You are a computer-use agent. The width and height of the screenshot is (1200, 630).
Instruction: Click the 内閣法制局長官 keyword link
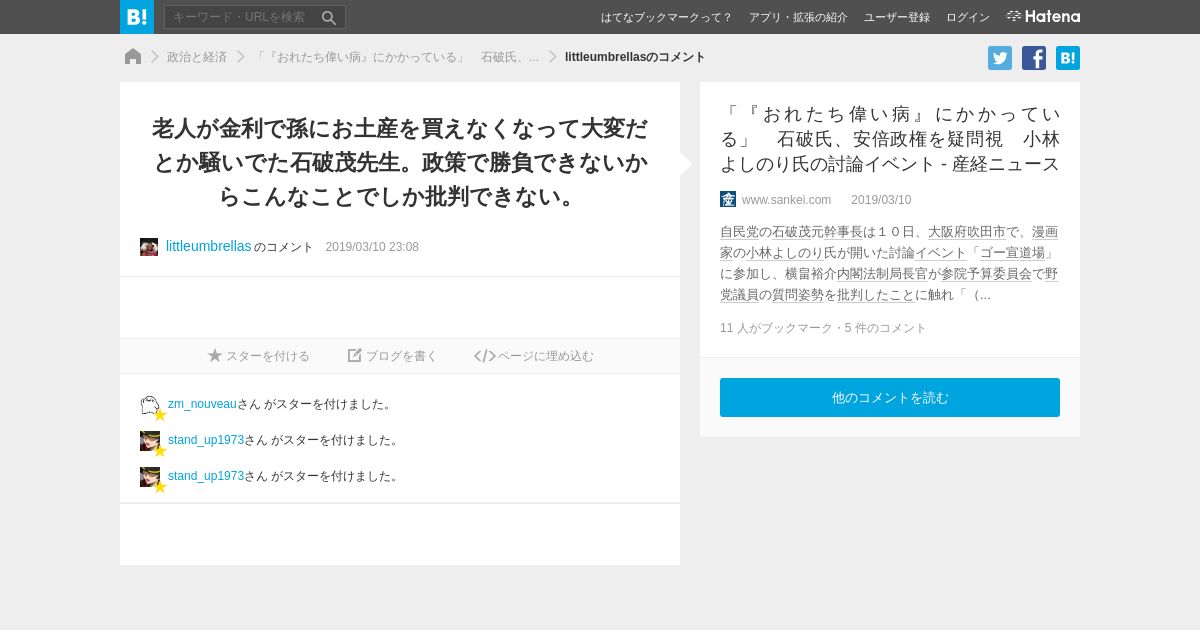coord(882,274)
